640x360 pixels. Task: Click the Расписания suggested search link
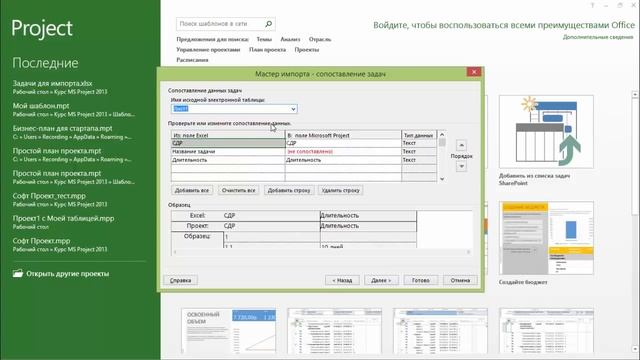click(192, 60)
